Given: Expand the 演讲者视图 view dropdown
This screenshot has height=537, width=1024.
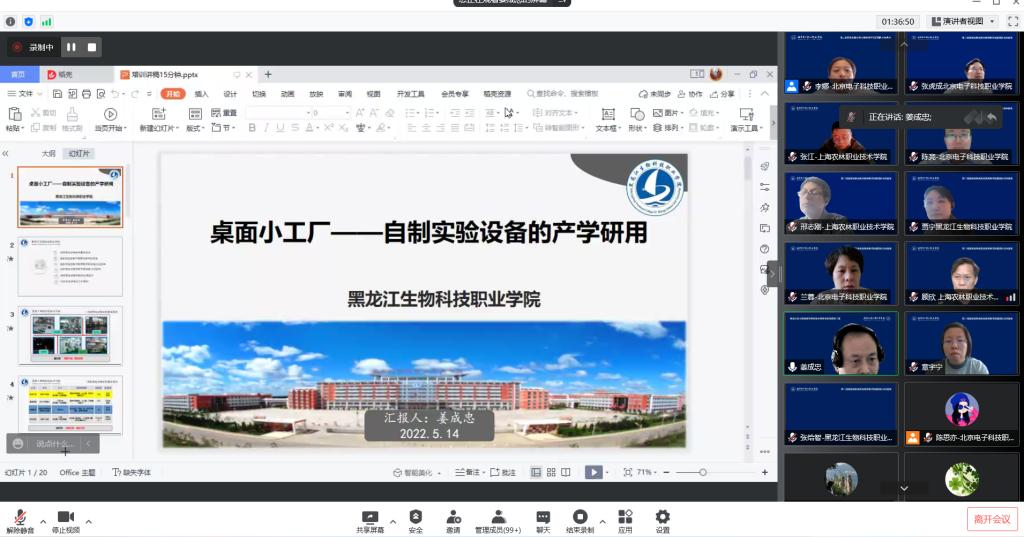Looking at the screenshot, I should [x=992, y=21].
